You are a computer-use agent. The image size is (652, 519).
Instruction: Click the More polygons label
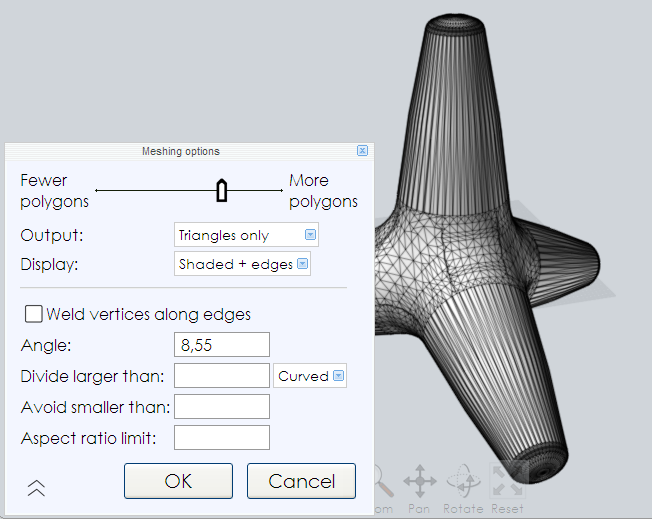(324, 191)
